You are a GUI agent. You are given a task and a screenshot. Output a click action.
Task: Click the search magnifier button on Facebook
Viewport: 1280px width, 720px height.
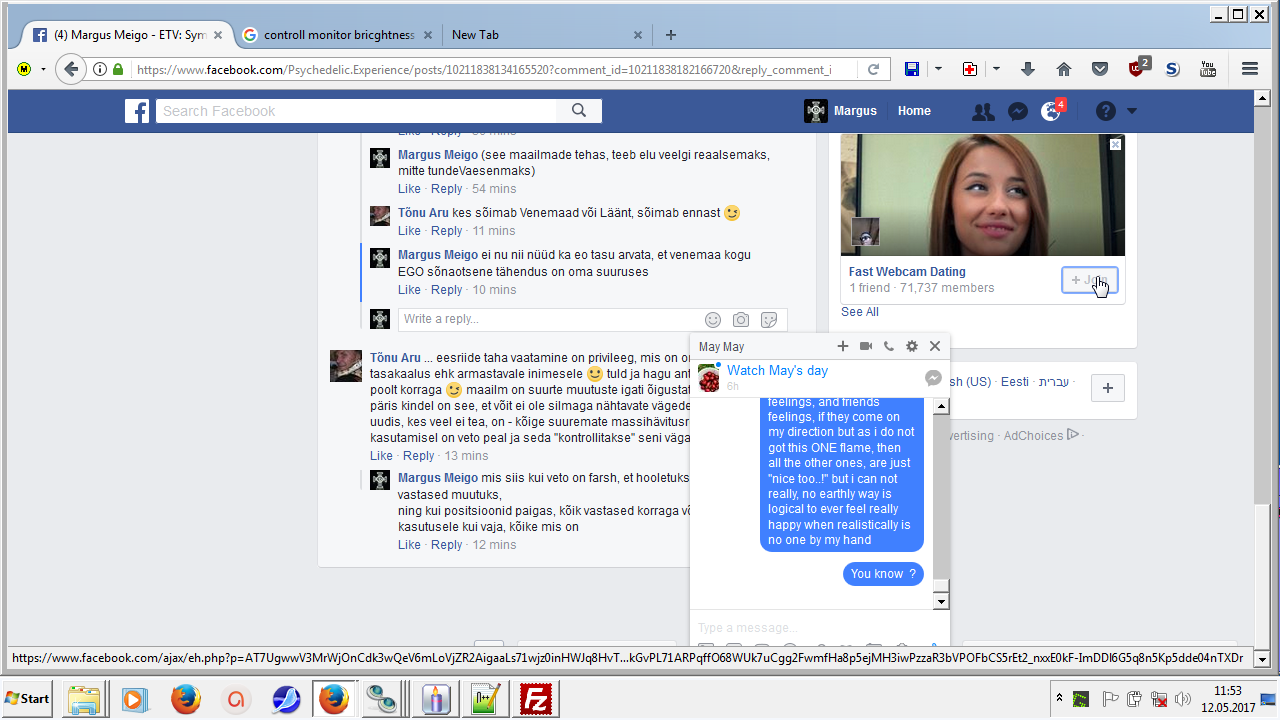(579, 111)
